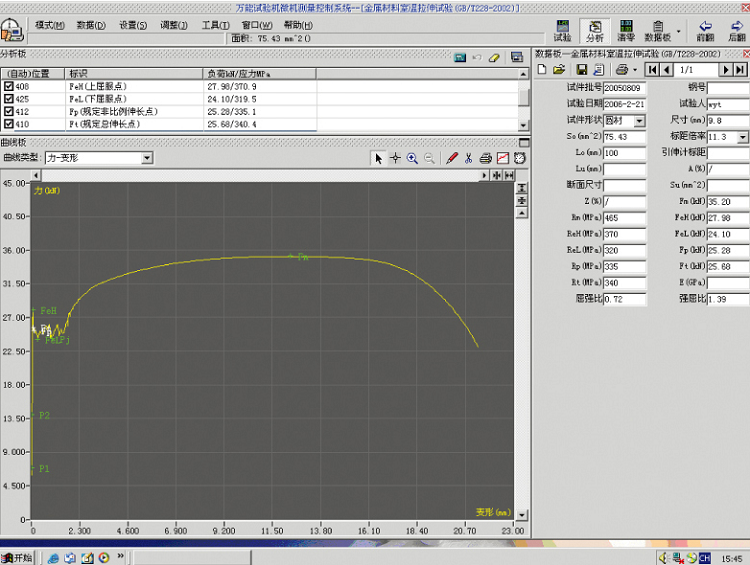Click the analysis list scroll down arrow

click(524, 125)
